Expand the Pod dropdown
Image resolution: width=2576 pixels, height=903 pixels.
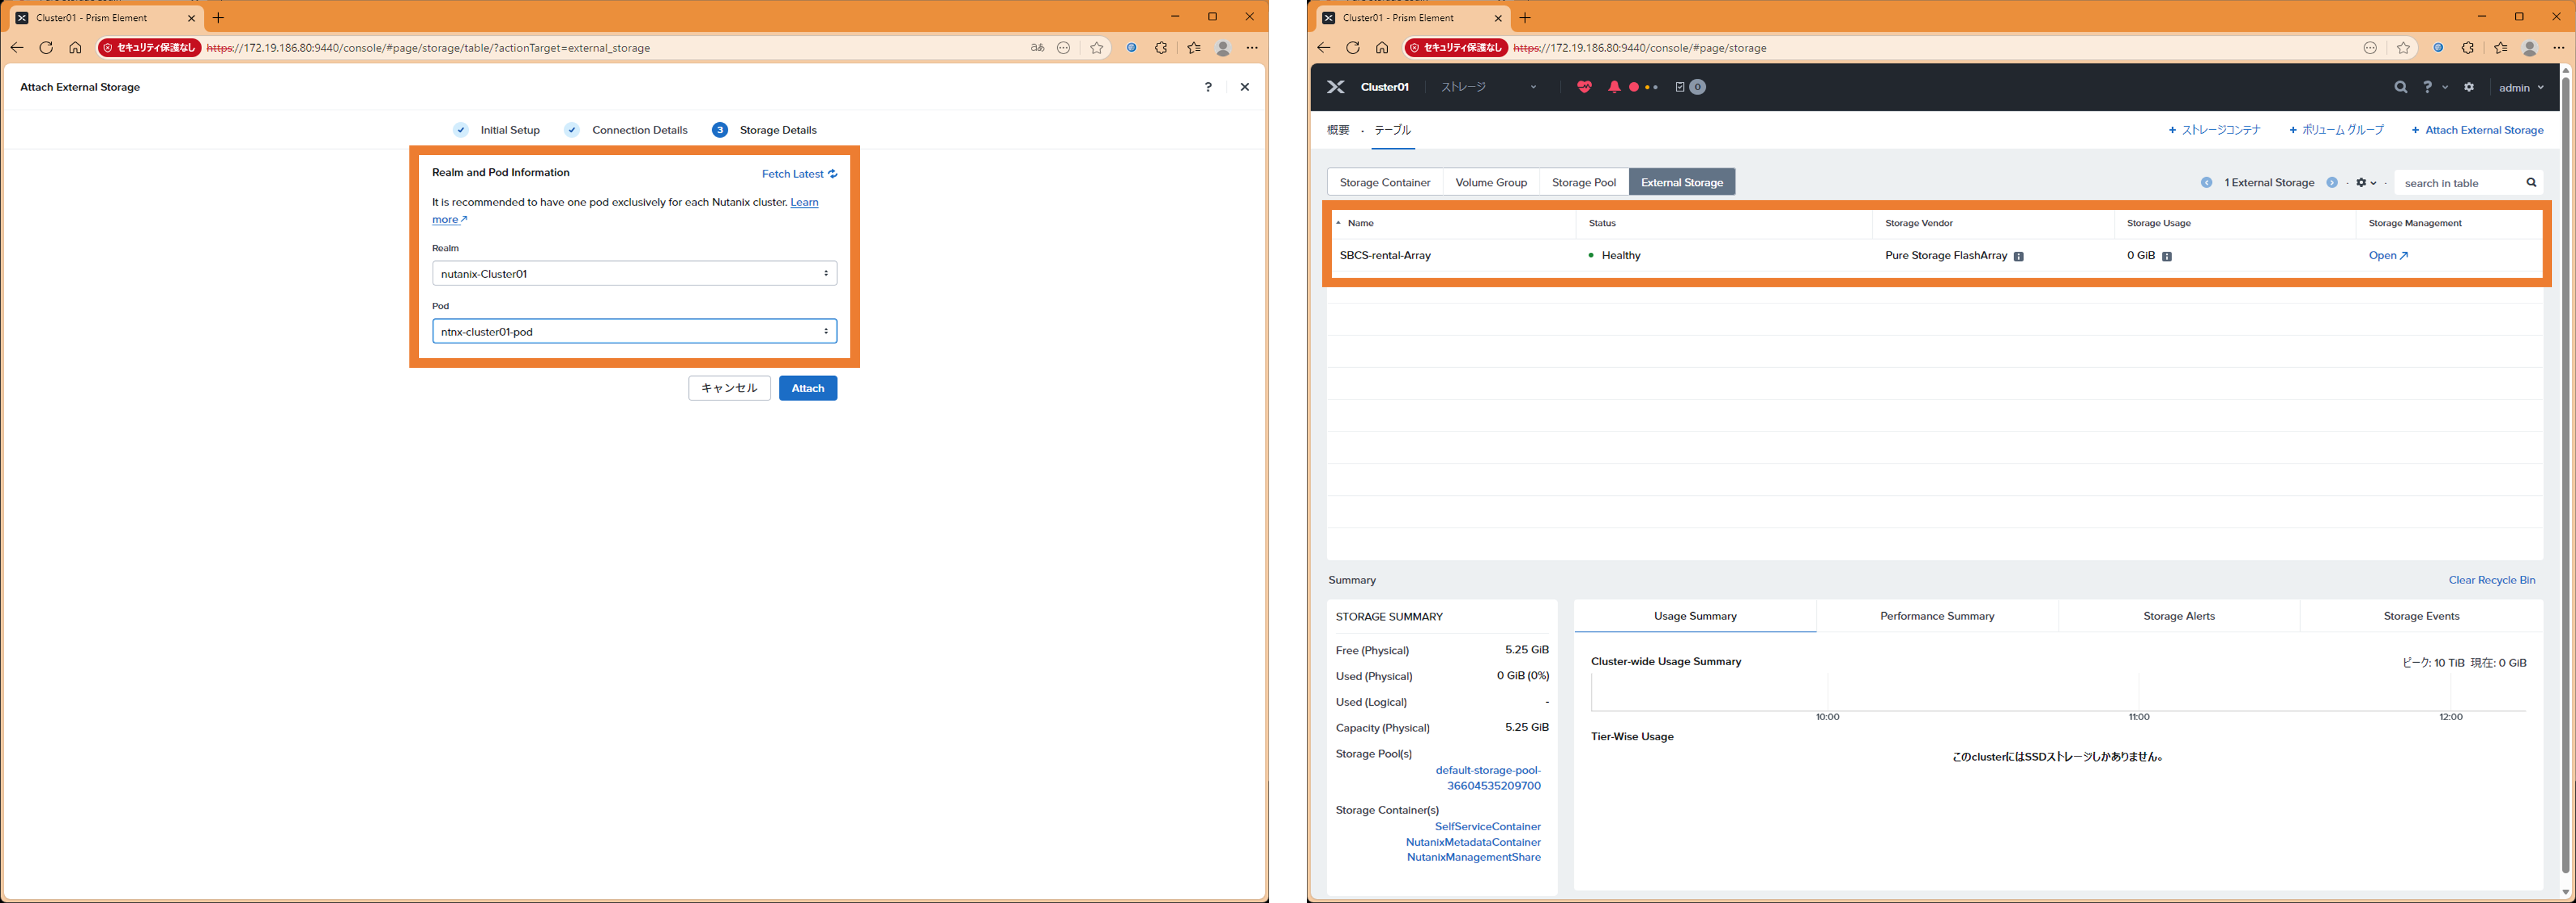(634, 331)
